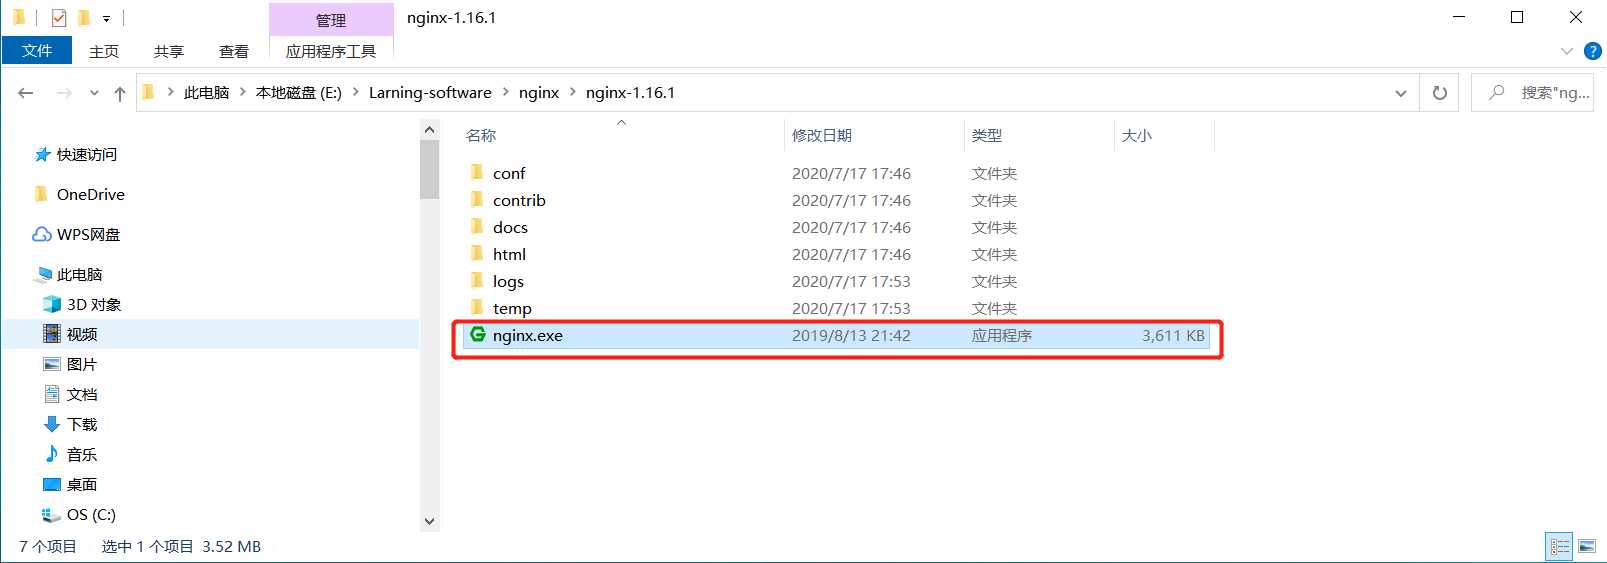Click the refresh button in address bar
Screen dimensions: 1607x563
click(1440, 93)
